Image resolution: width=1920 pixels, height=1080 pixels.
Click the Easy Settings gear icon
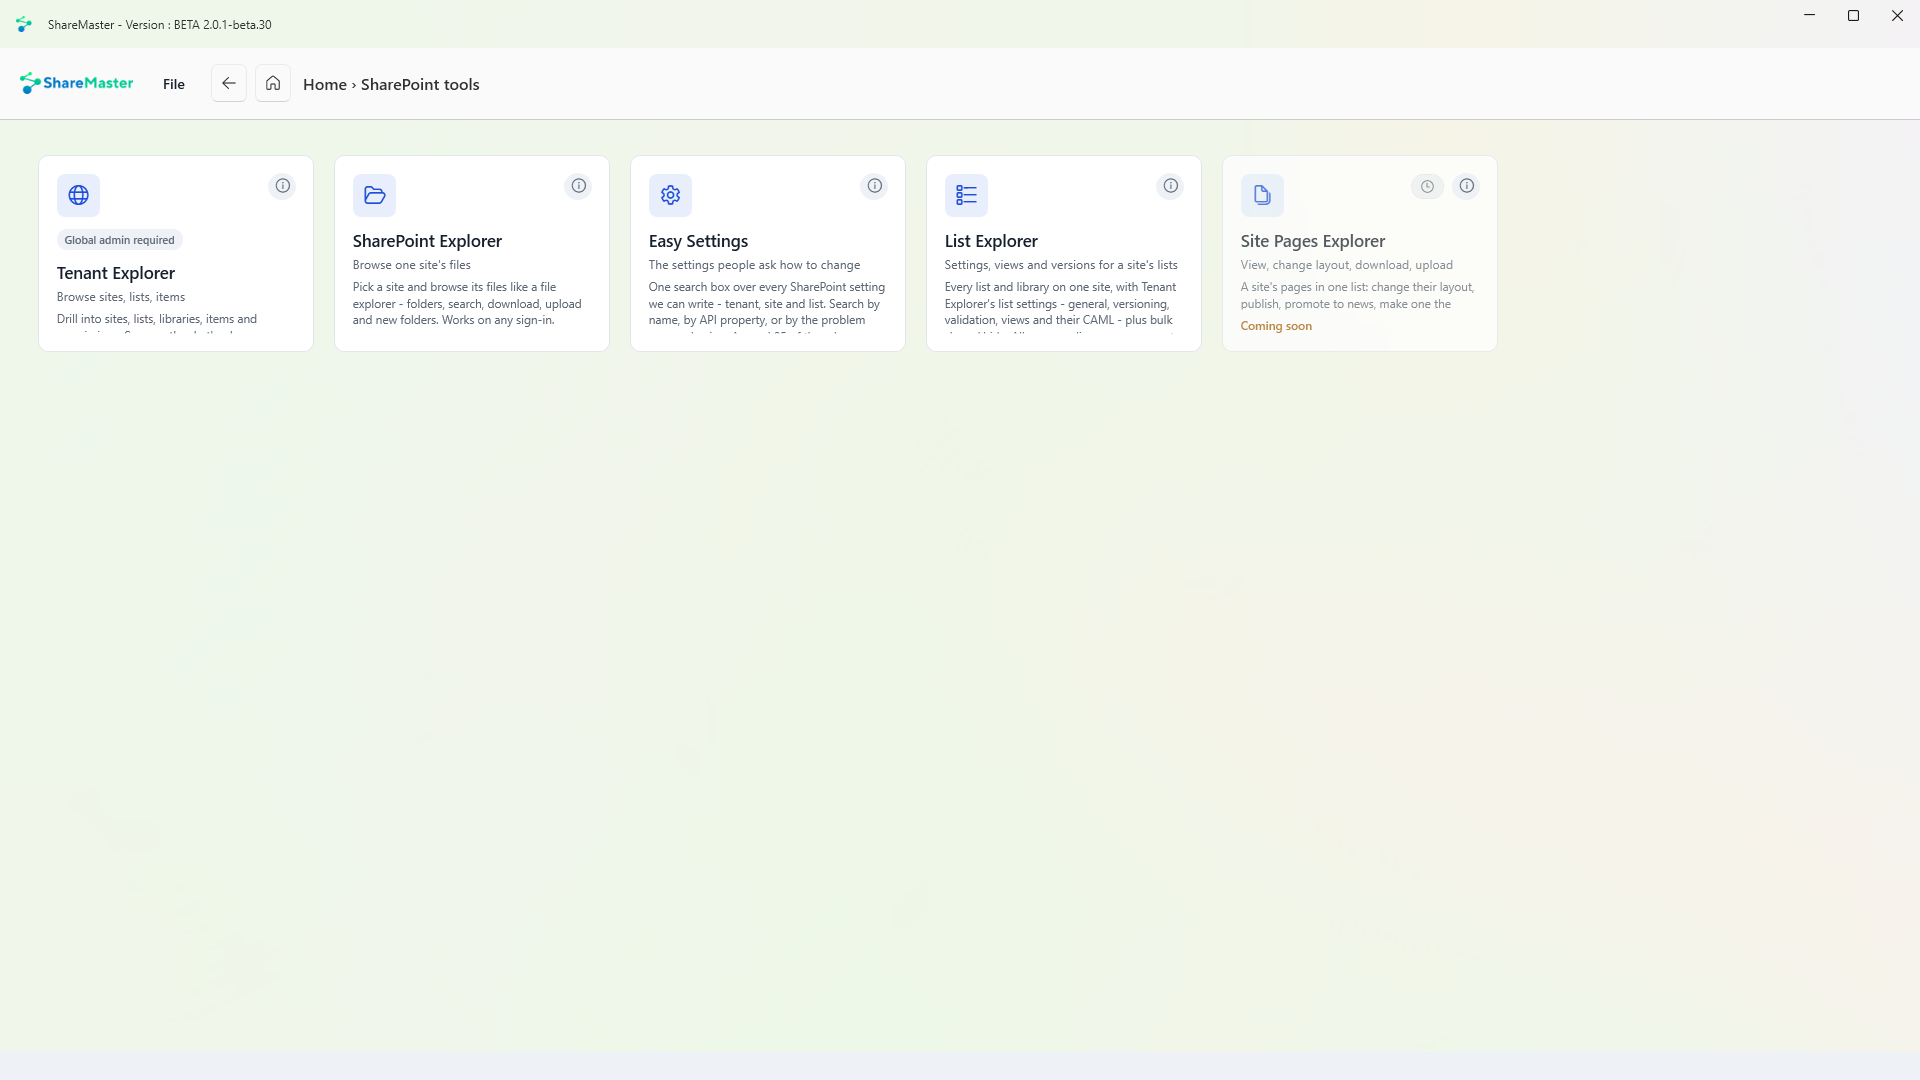tap(670, 195)
